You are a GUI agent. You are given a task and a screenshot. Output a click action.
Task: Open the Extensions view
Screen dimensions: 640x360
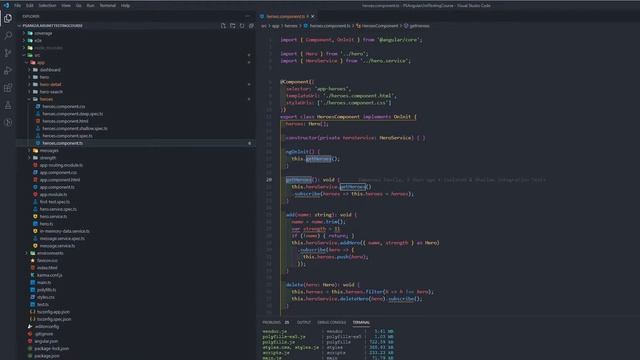point(8,88)
